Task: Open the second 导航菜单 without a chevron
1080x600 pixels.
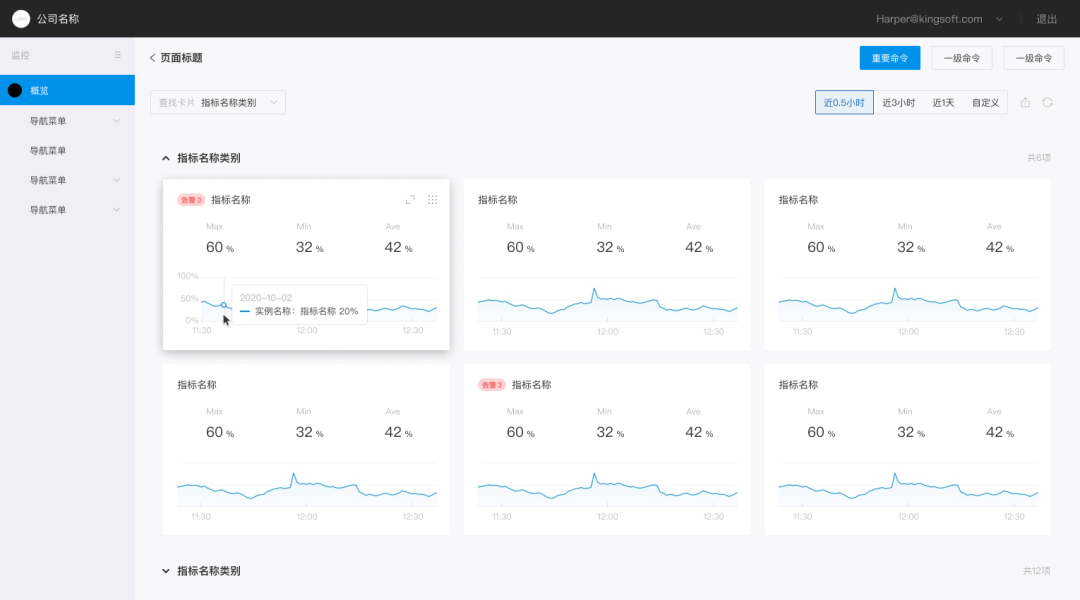Action: 68,150
